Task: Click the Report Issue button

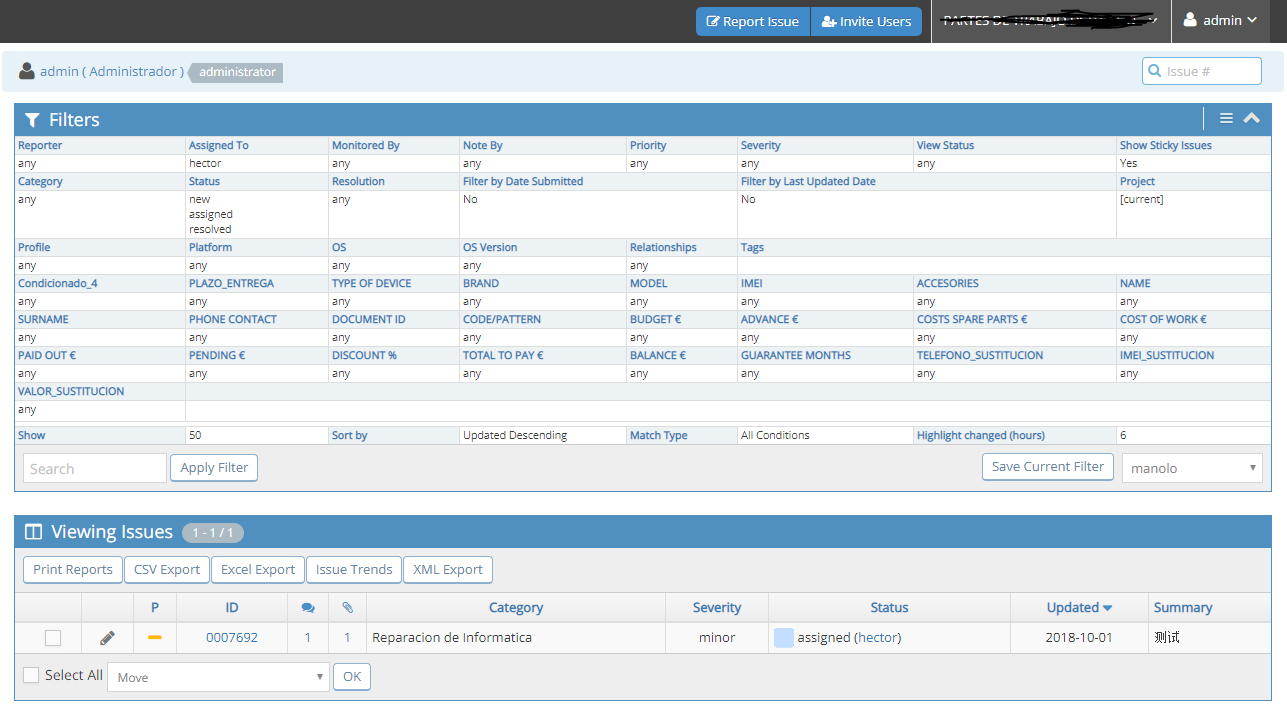Action: pyautogui.click(x=752, y=22)
